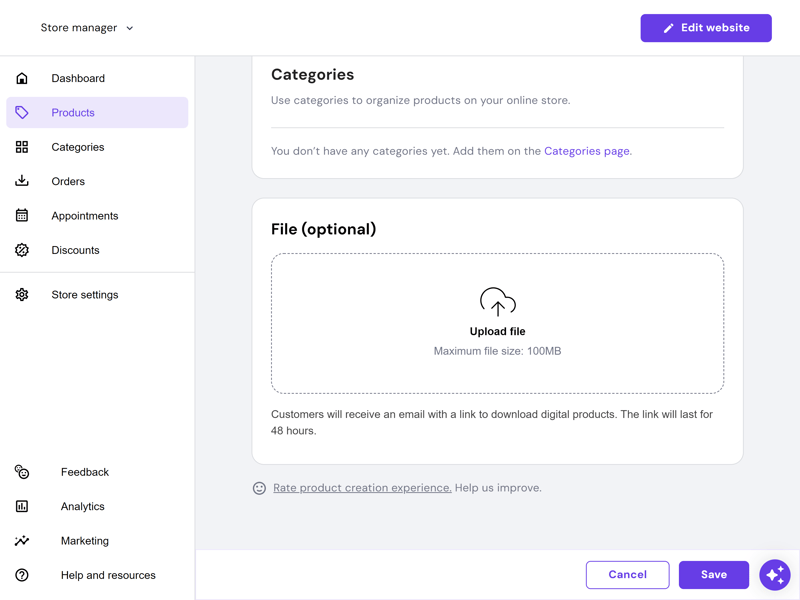
Task: Click the Feedback smiley icon in sidebar
Action: [x=21, y=472]
